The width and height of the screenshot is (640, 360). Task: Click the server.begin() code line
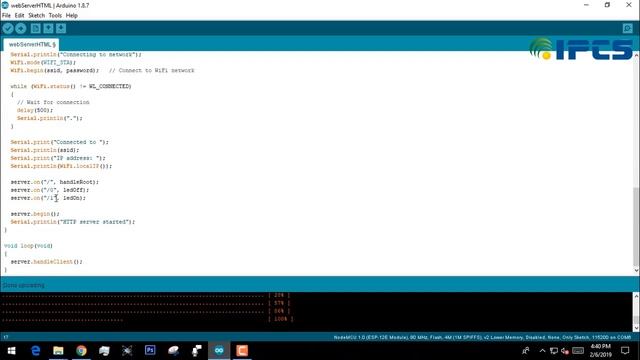point(35,213)
